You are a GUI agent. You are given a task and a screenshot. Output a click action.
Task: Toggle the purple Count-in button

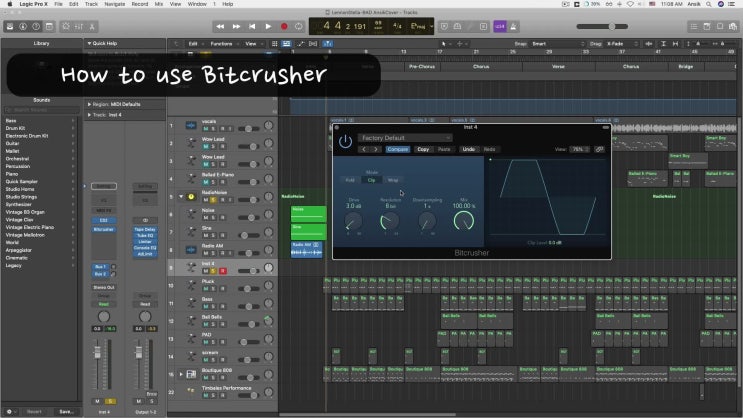click(x=499, y=27)
